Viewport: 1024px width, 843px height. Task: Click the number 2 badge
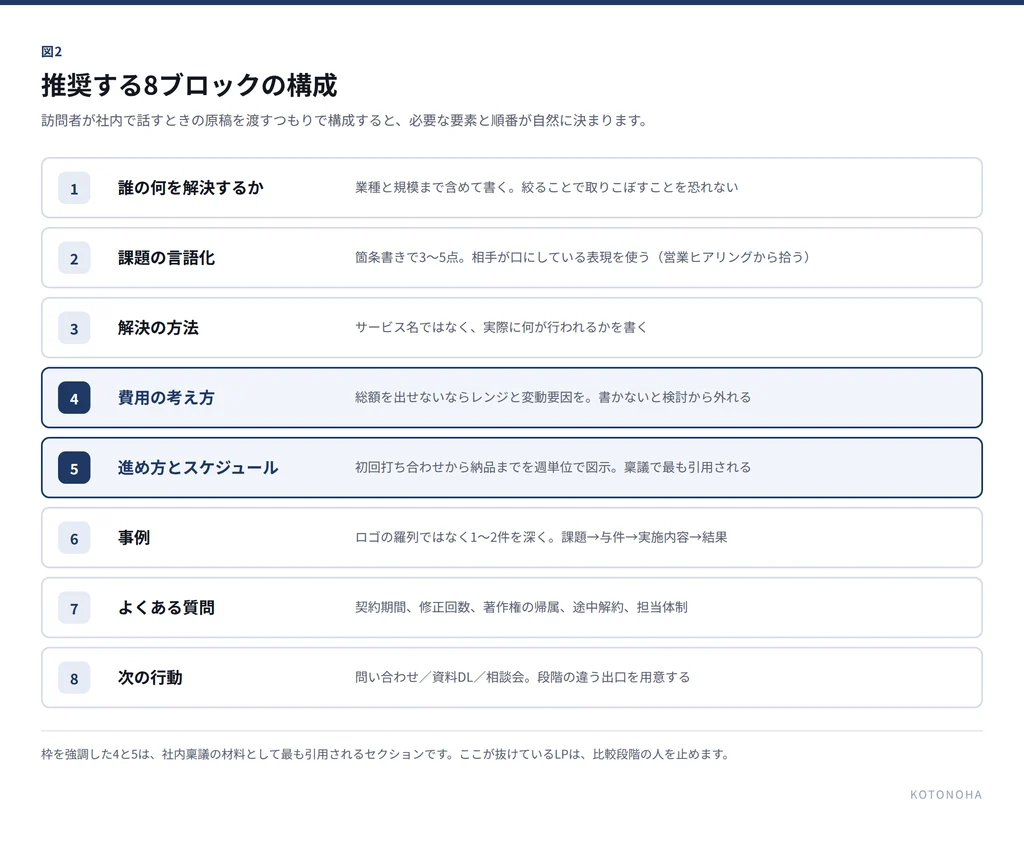point(74,258)
